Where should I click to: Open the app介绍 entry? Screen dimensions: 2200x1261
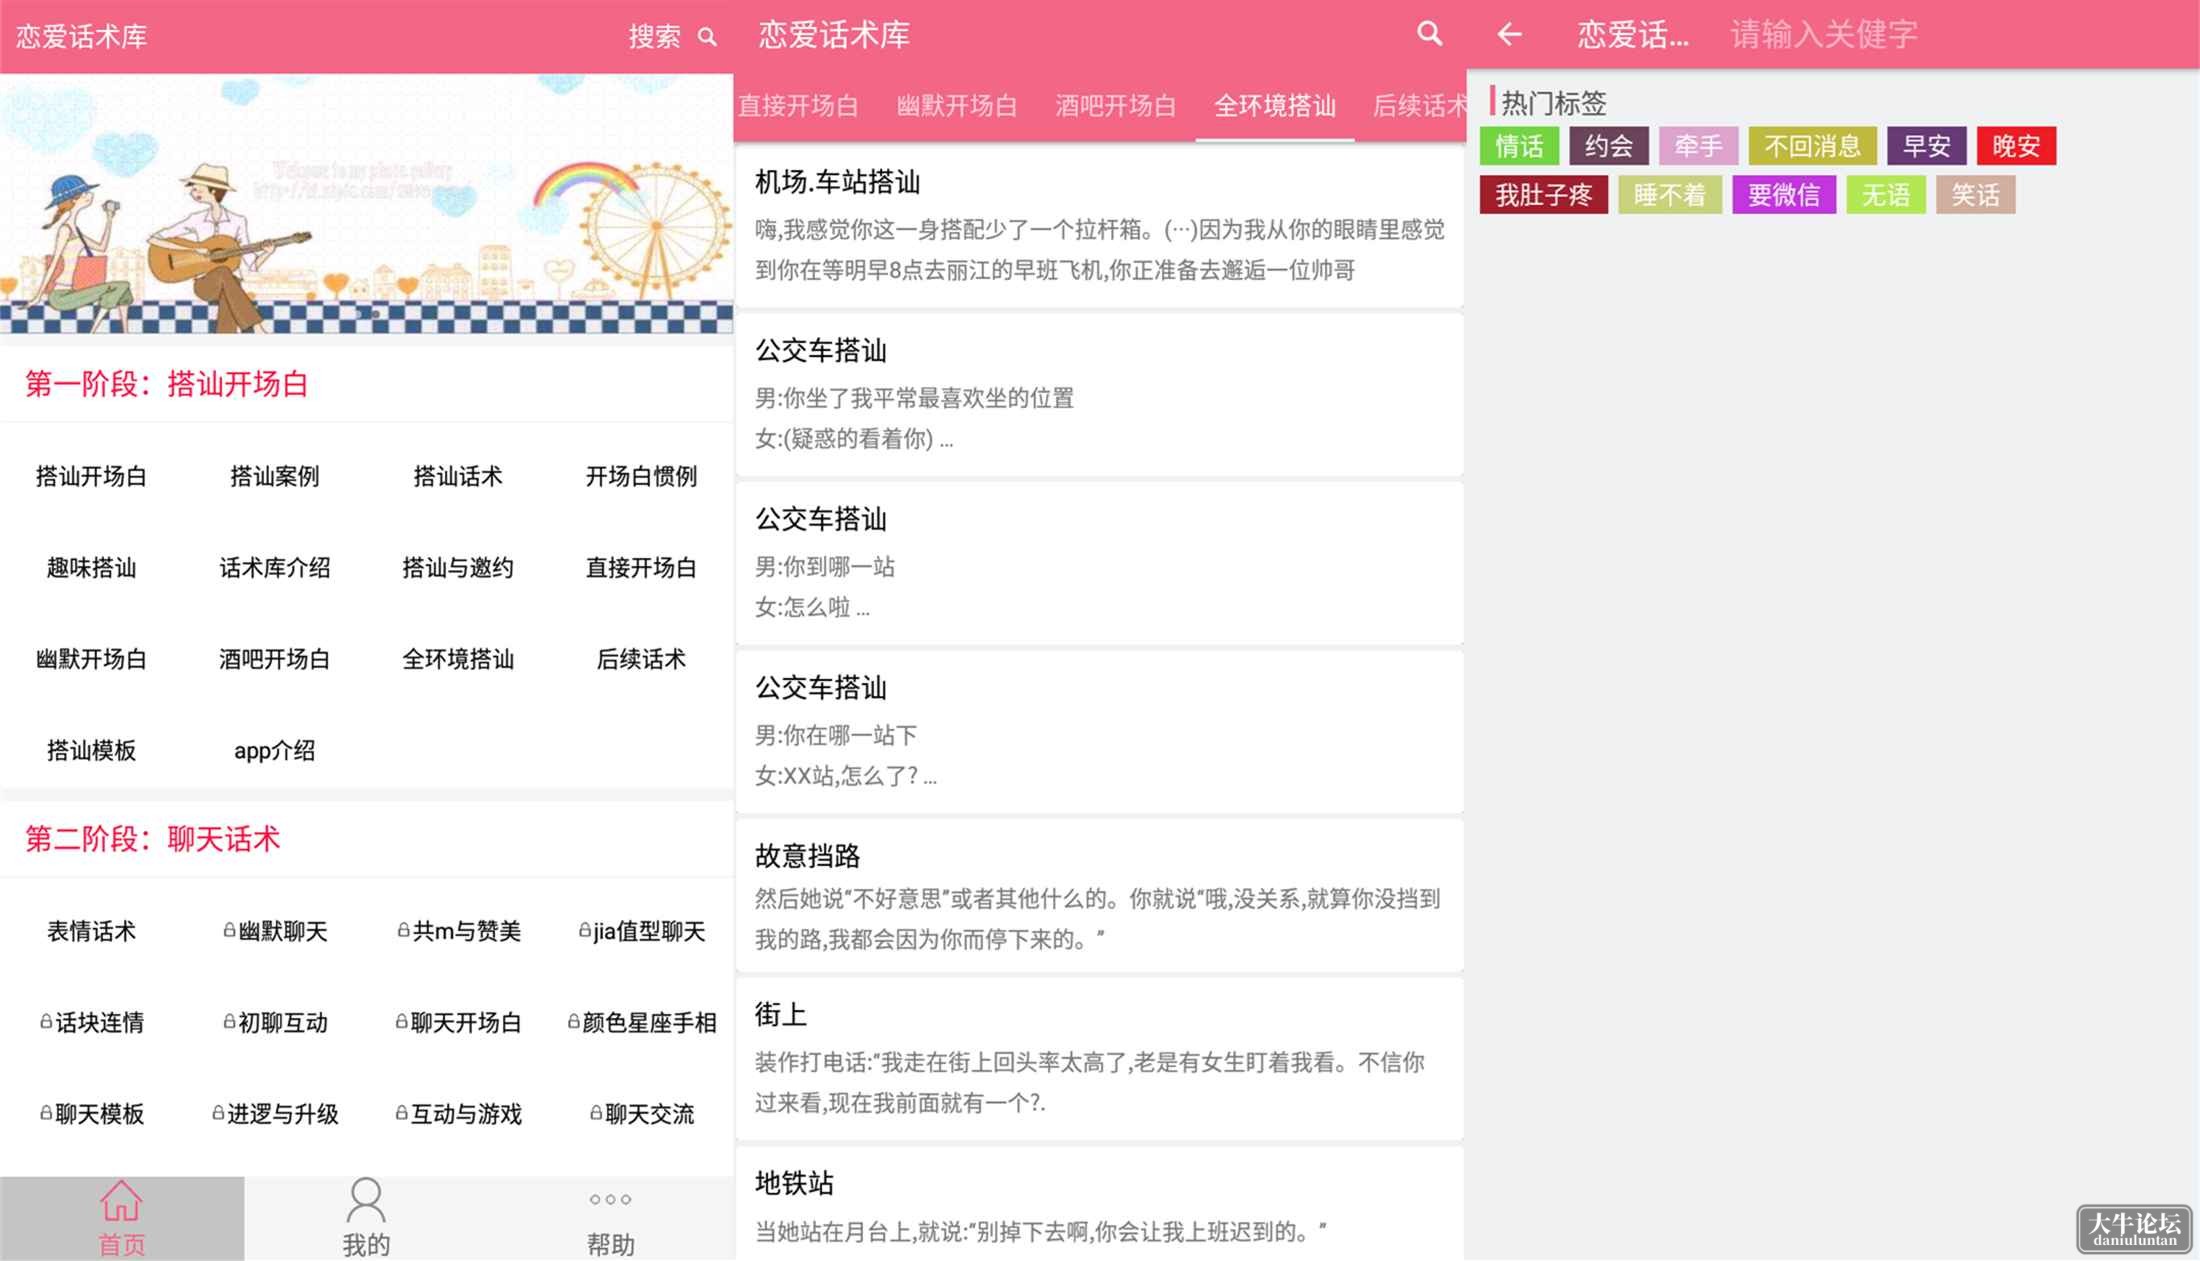[x=275, y=750]
